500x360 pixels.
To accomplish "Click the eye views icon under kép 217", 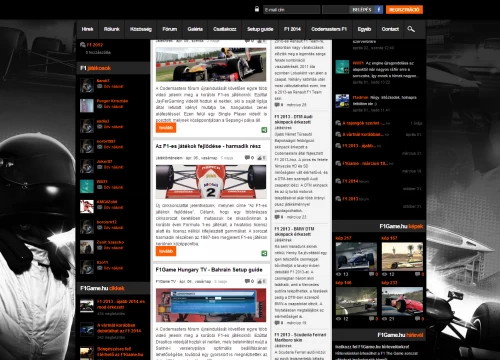I will (x=339, y=274).
